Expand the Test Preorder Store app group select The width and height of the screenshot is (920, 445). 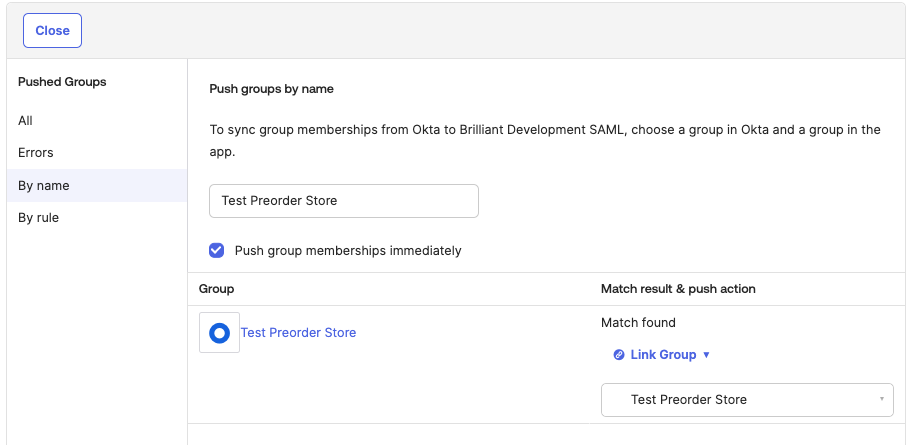point(747,400)
